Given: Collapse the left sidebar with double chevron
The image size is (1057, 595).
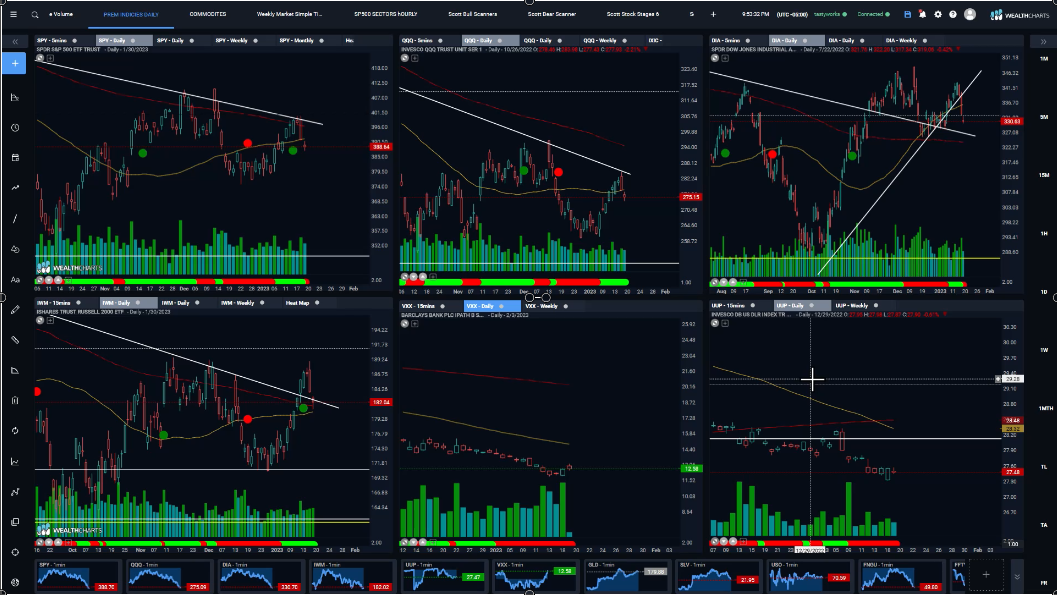Looking at the screenshot, I should pos(15,42).
